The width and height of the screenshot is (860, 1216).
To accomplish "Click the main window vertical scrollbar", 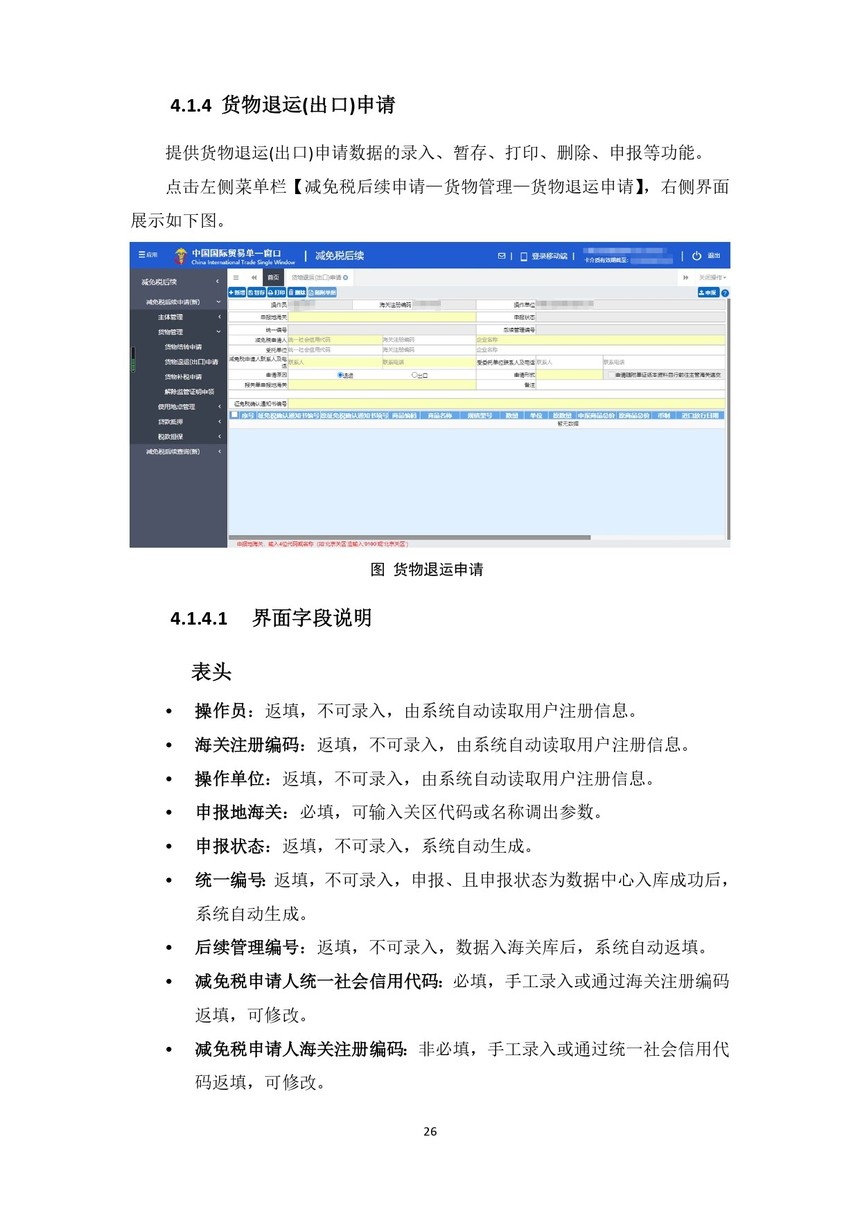I will (728, 420).
